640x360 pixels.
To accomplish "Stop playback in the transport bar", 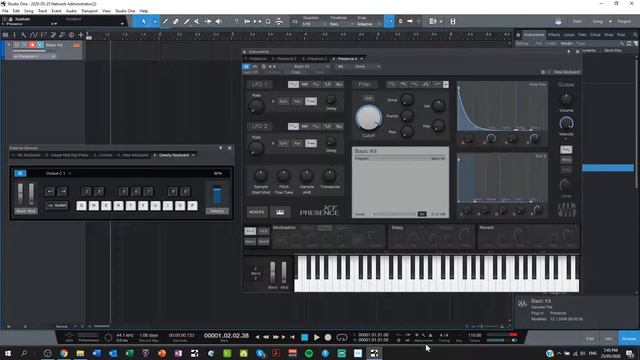I will (x=304, y=338).
